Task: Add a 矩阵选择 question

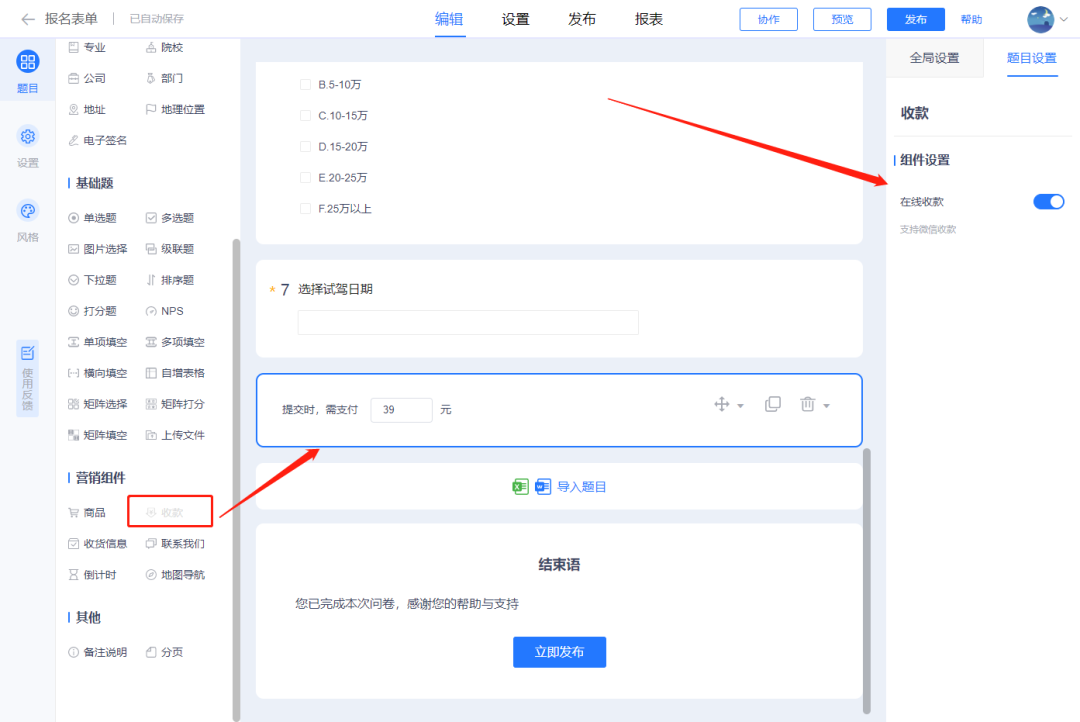Action: [x=97, y=404]
